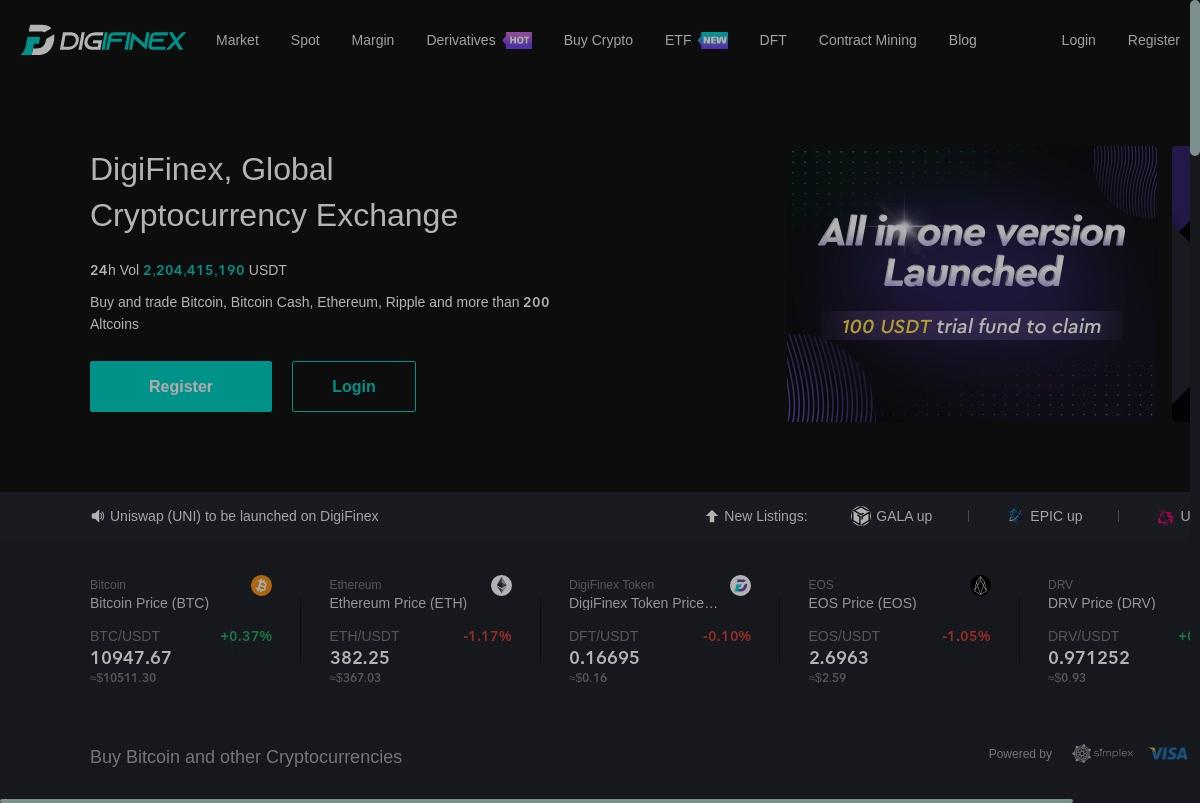Open EOS Price (EOS) card title
1200x803 pixels.
coord(862,603)
